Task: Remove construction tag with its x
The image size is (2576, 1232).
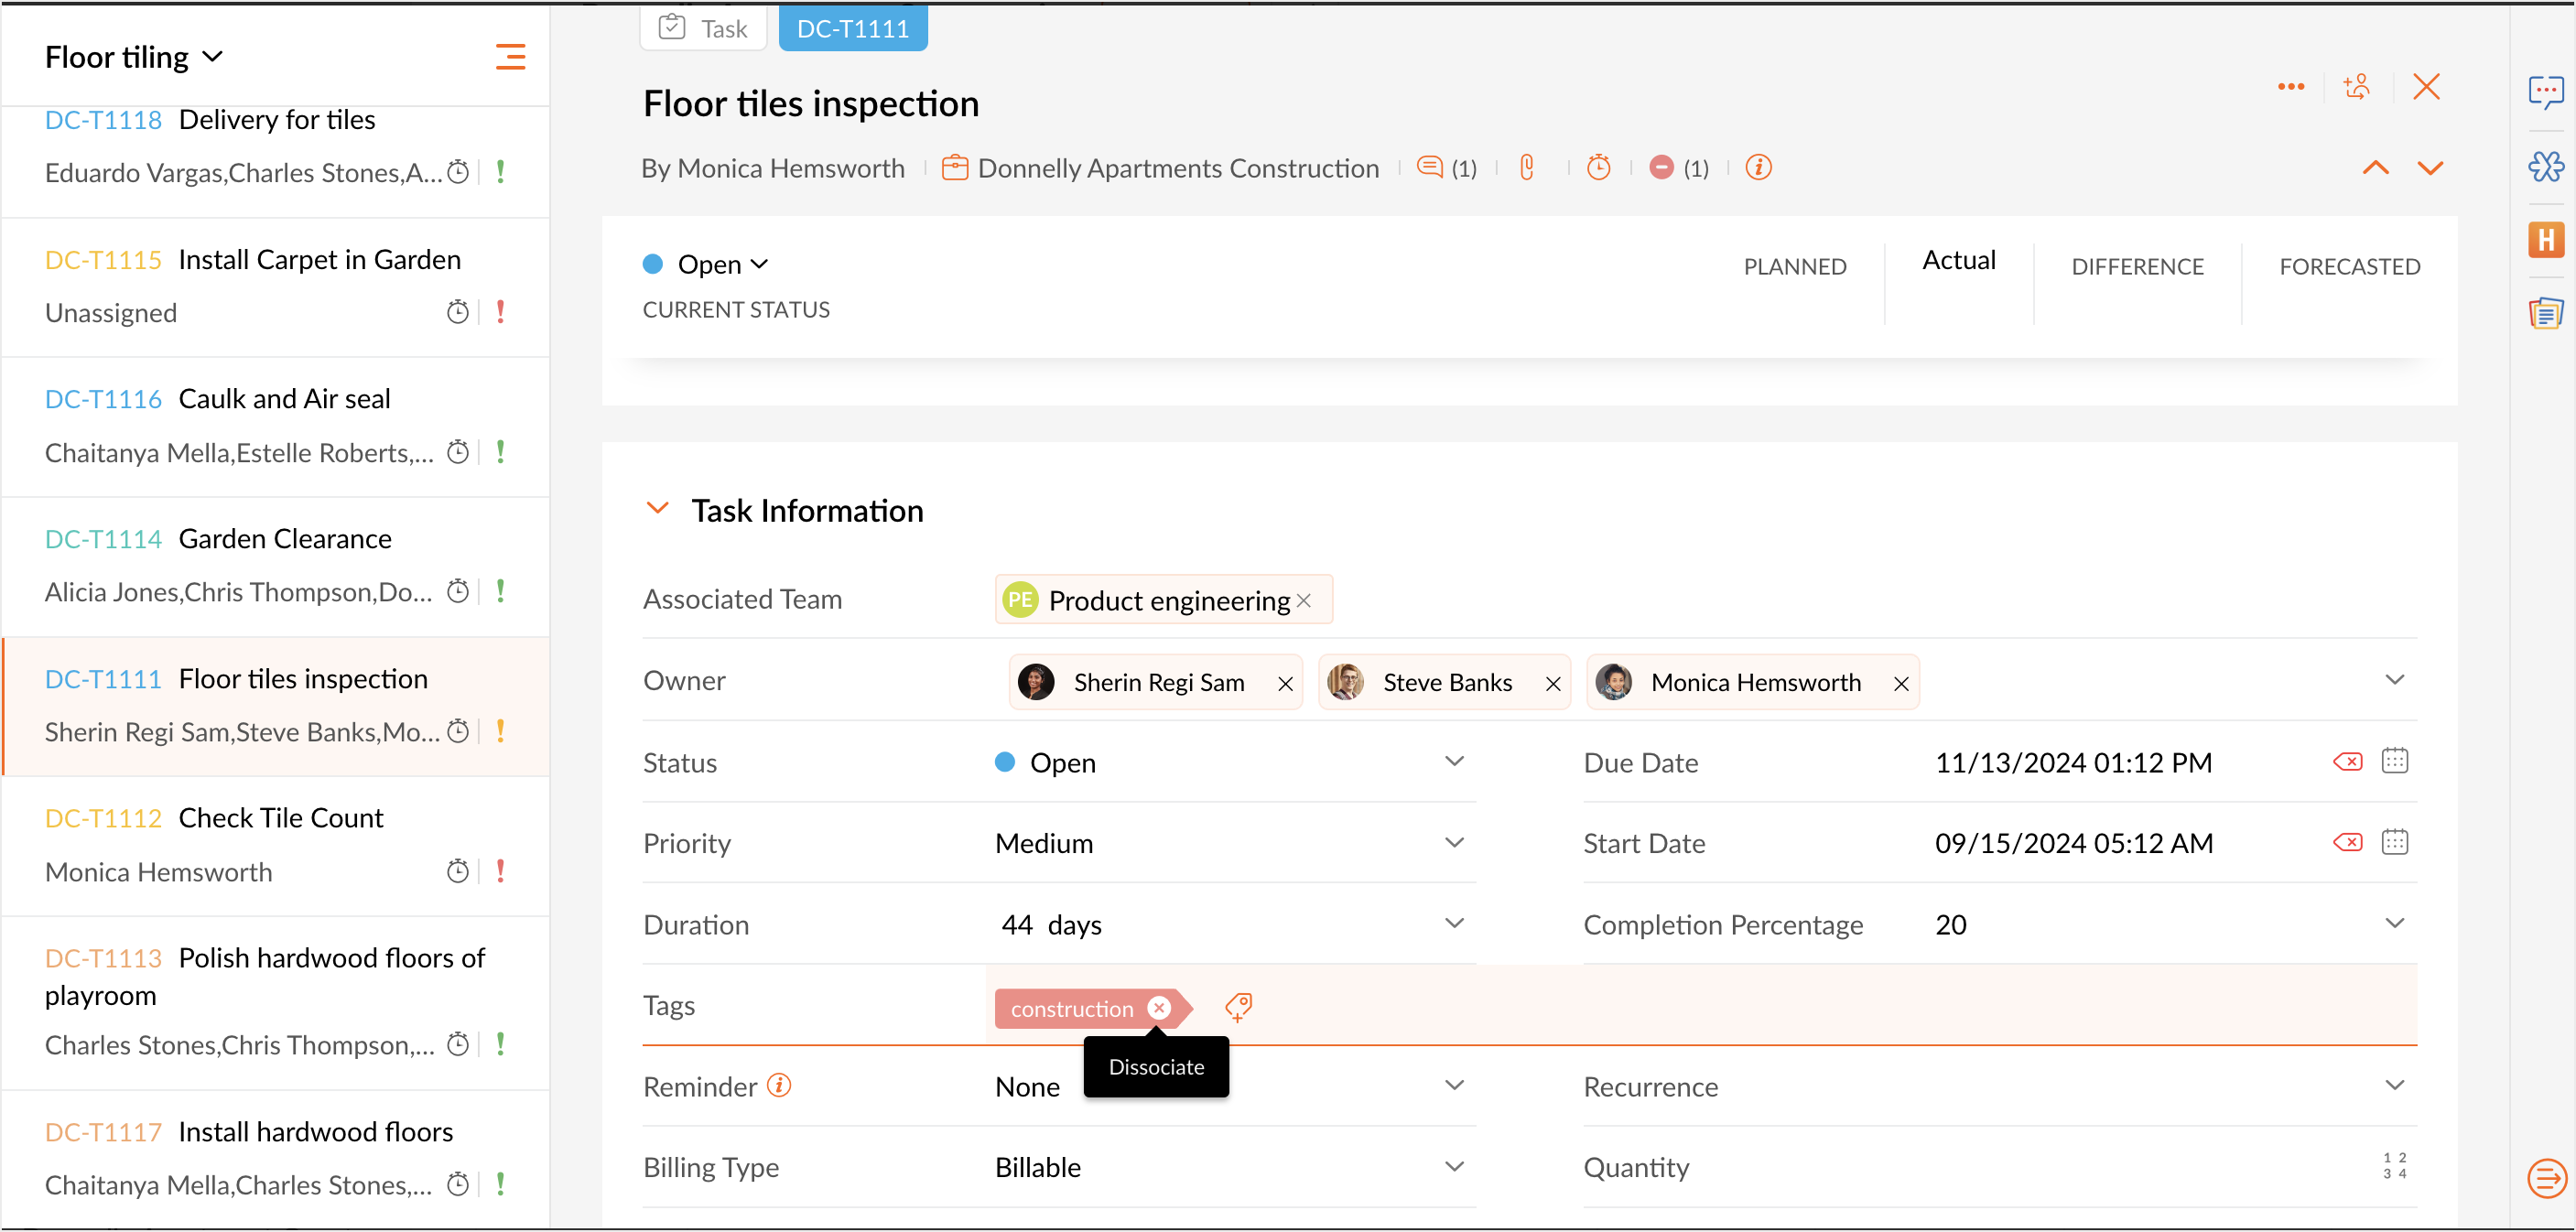Action: pyautogui.click(x=1159, y=1008)
